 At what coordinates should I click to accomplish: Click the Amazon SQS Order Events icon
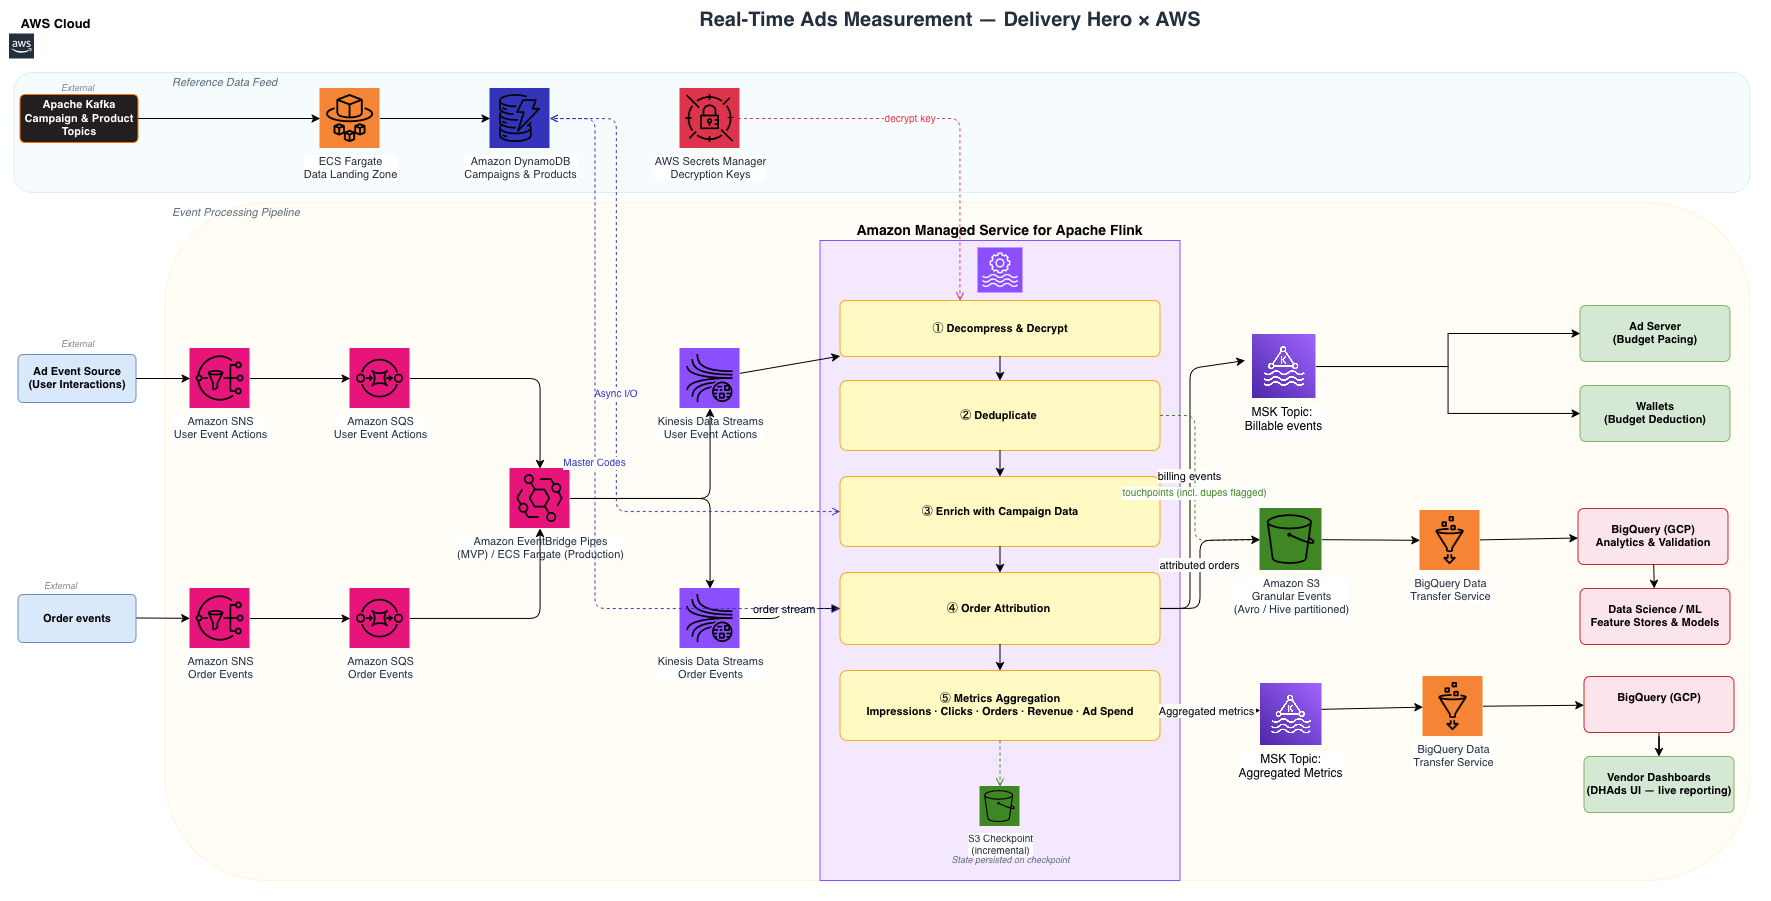(379, 618)
